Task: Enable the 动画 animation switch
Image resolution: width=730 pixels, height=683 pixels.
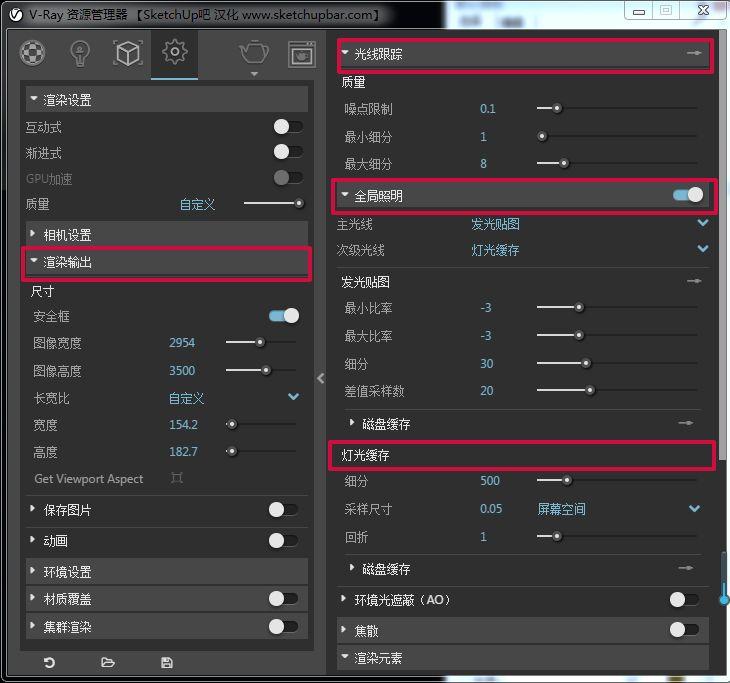Action: (x=284, y=541)
